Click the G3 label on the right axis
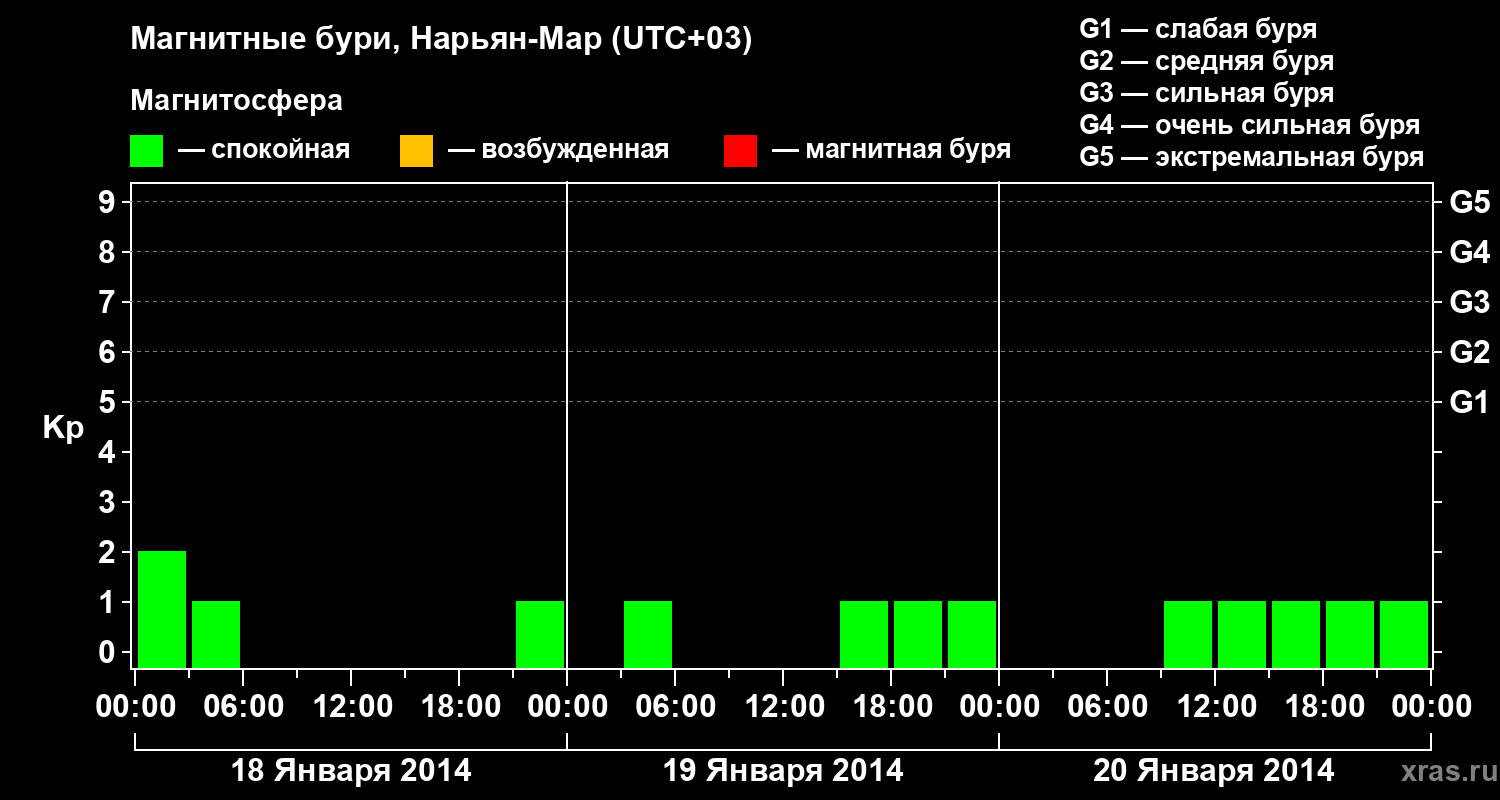This screenshot has width=1500, height=800. point(1470,303)
